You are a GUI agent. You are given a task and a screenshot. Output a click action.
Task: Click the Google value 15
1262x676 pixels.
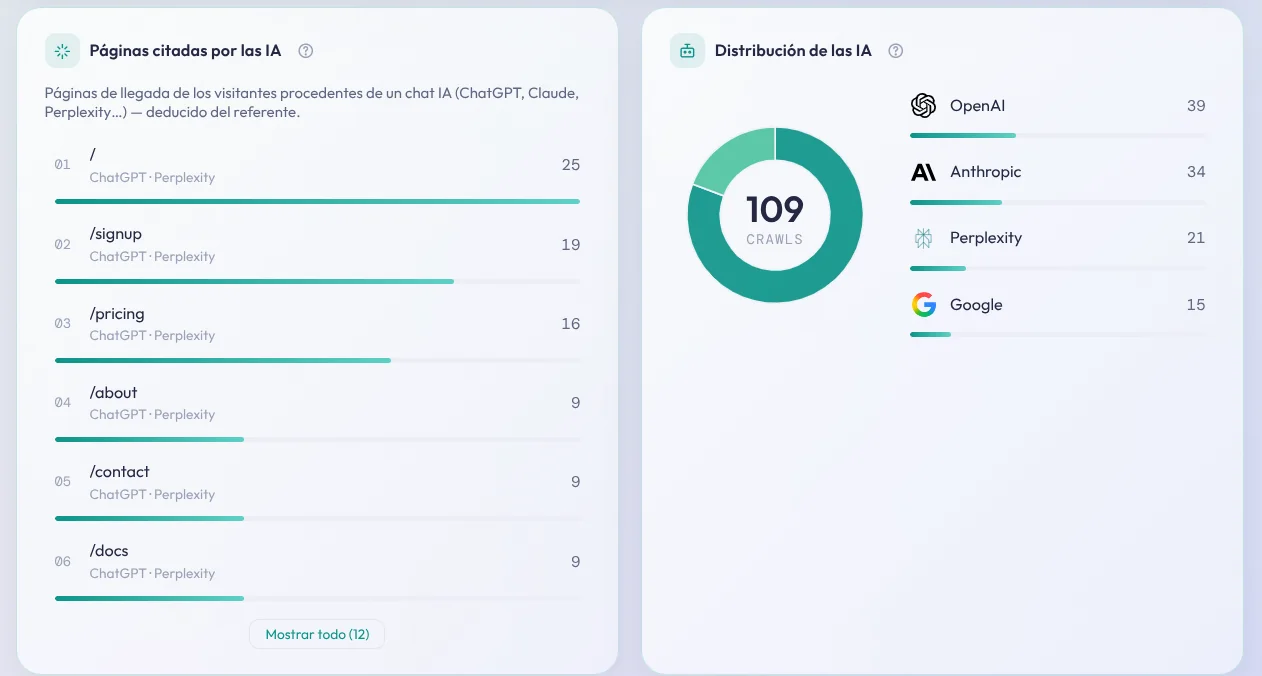pos(1196,305)
